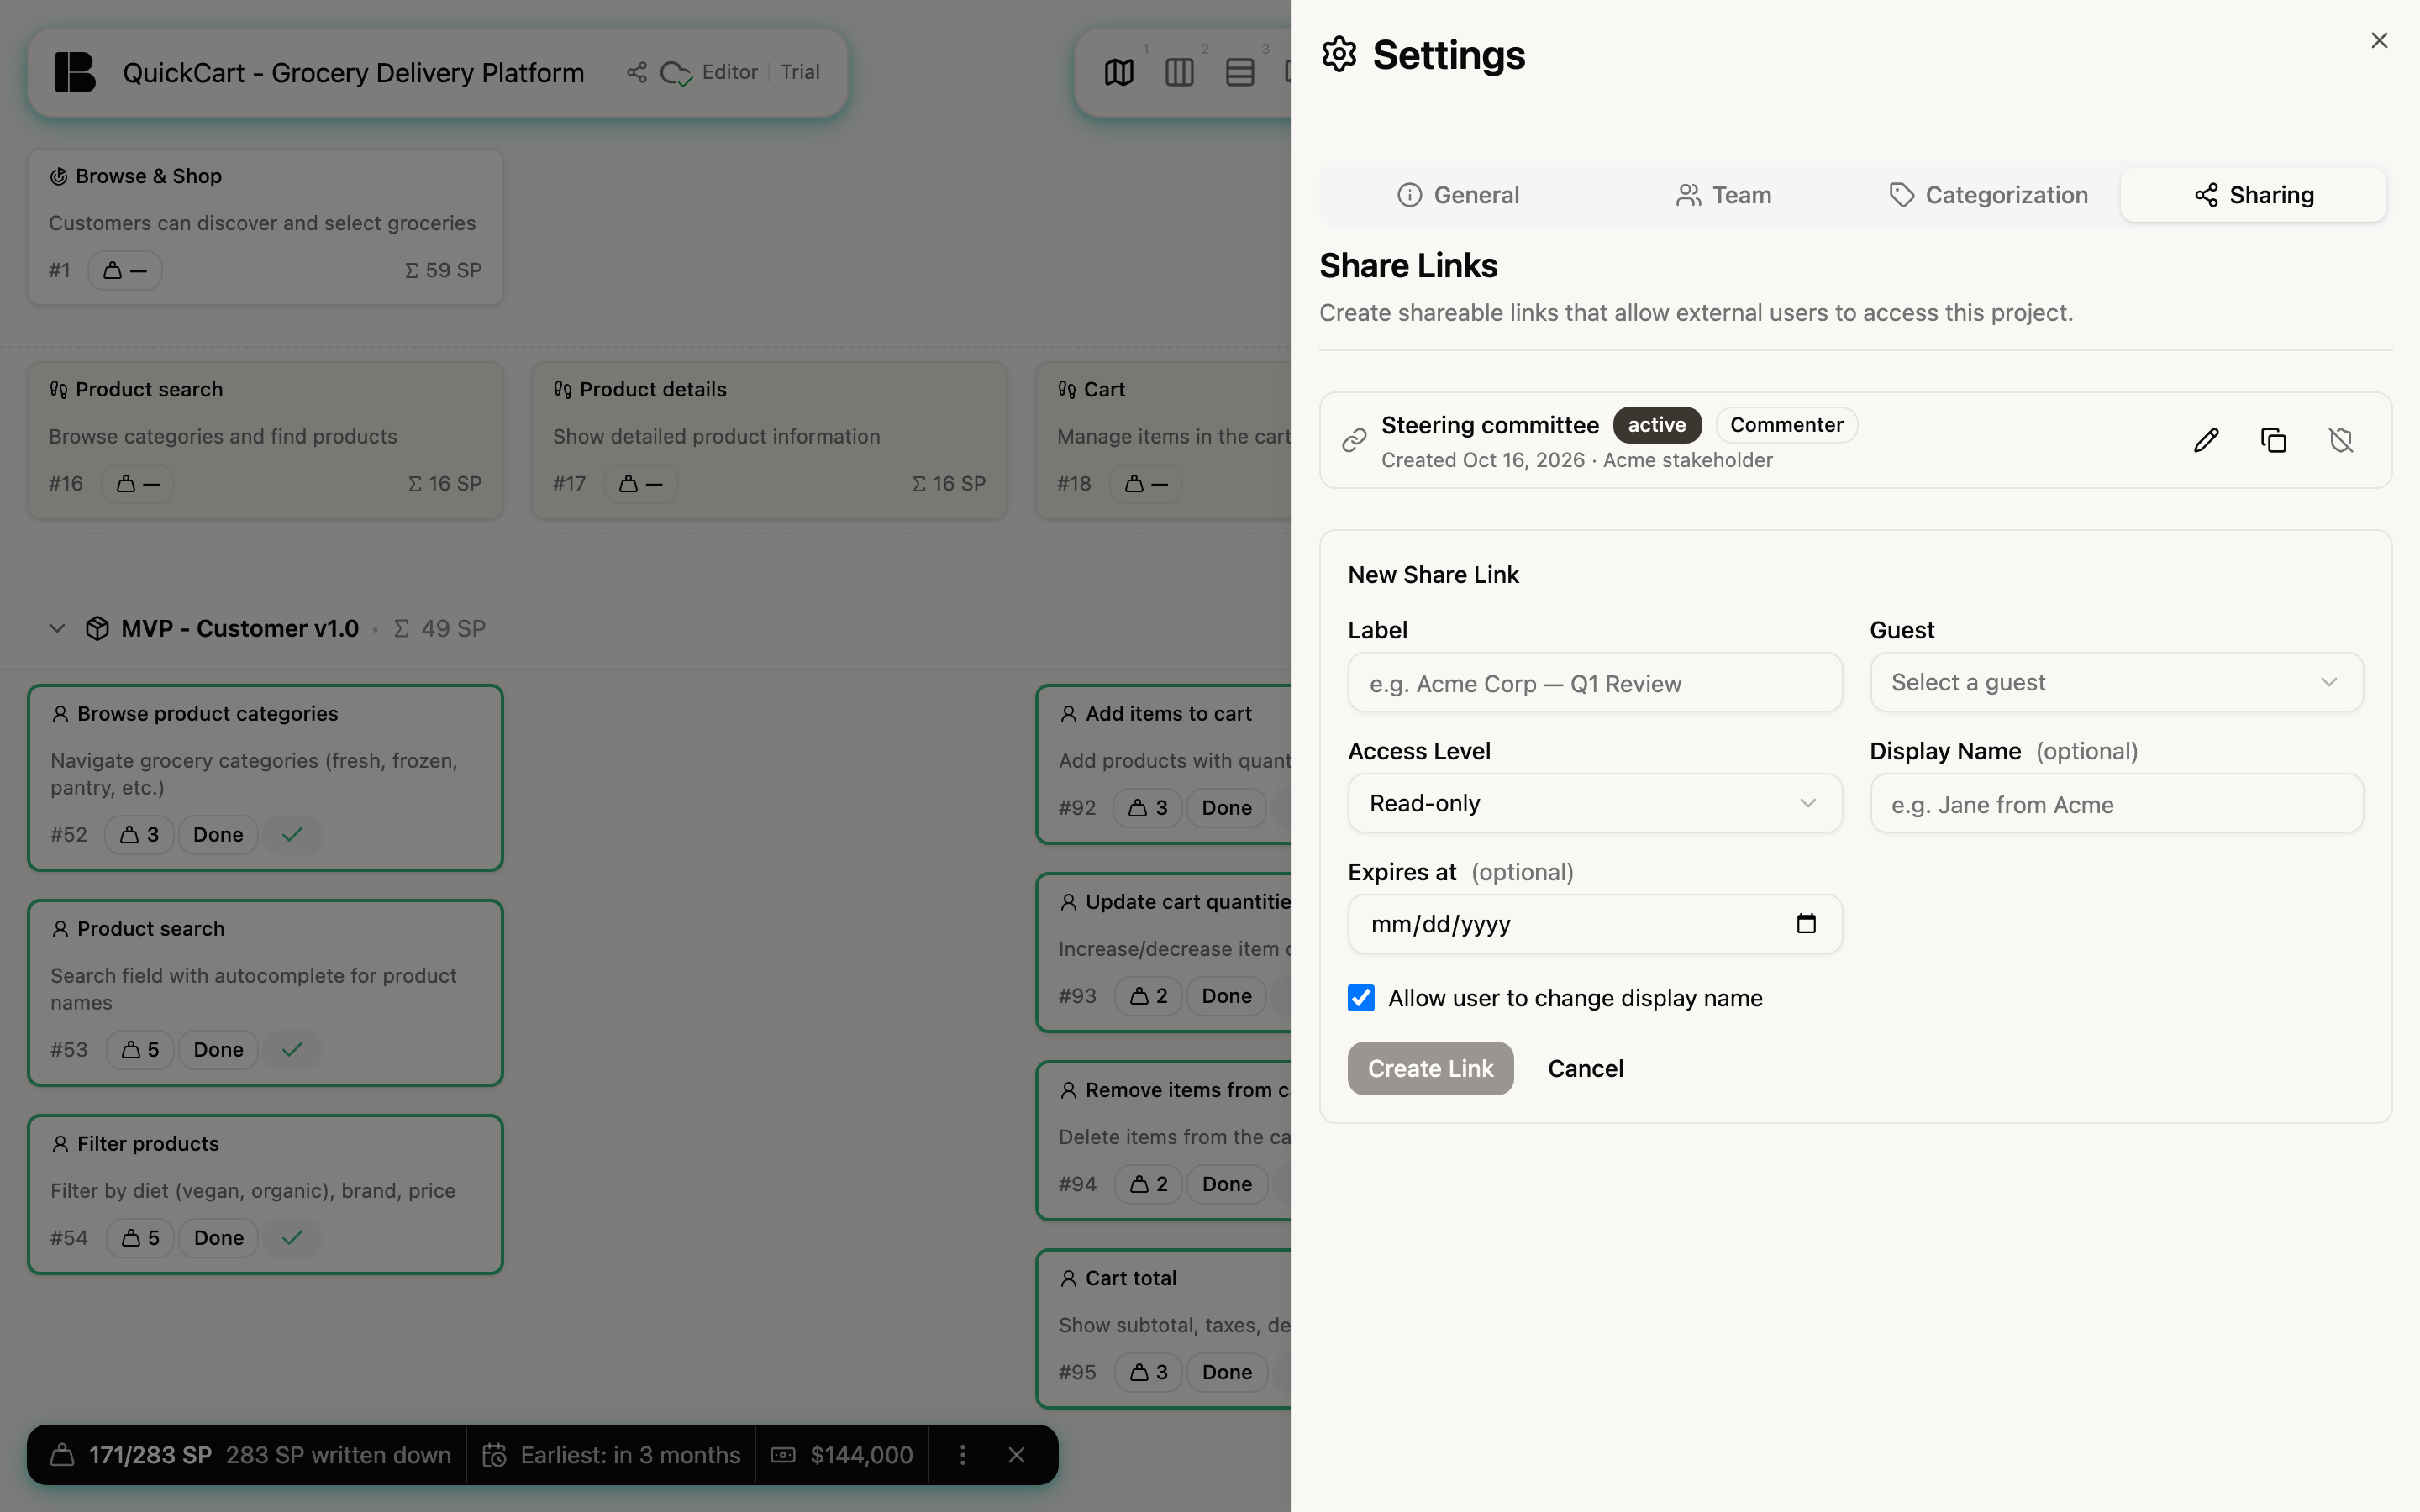Viewport: 2420px width, 1512px height.
Task: Click the Done status on card #95
Action: pyautogui.click(x=1227, y=1372)
